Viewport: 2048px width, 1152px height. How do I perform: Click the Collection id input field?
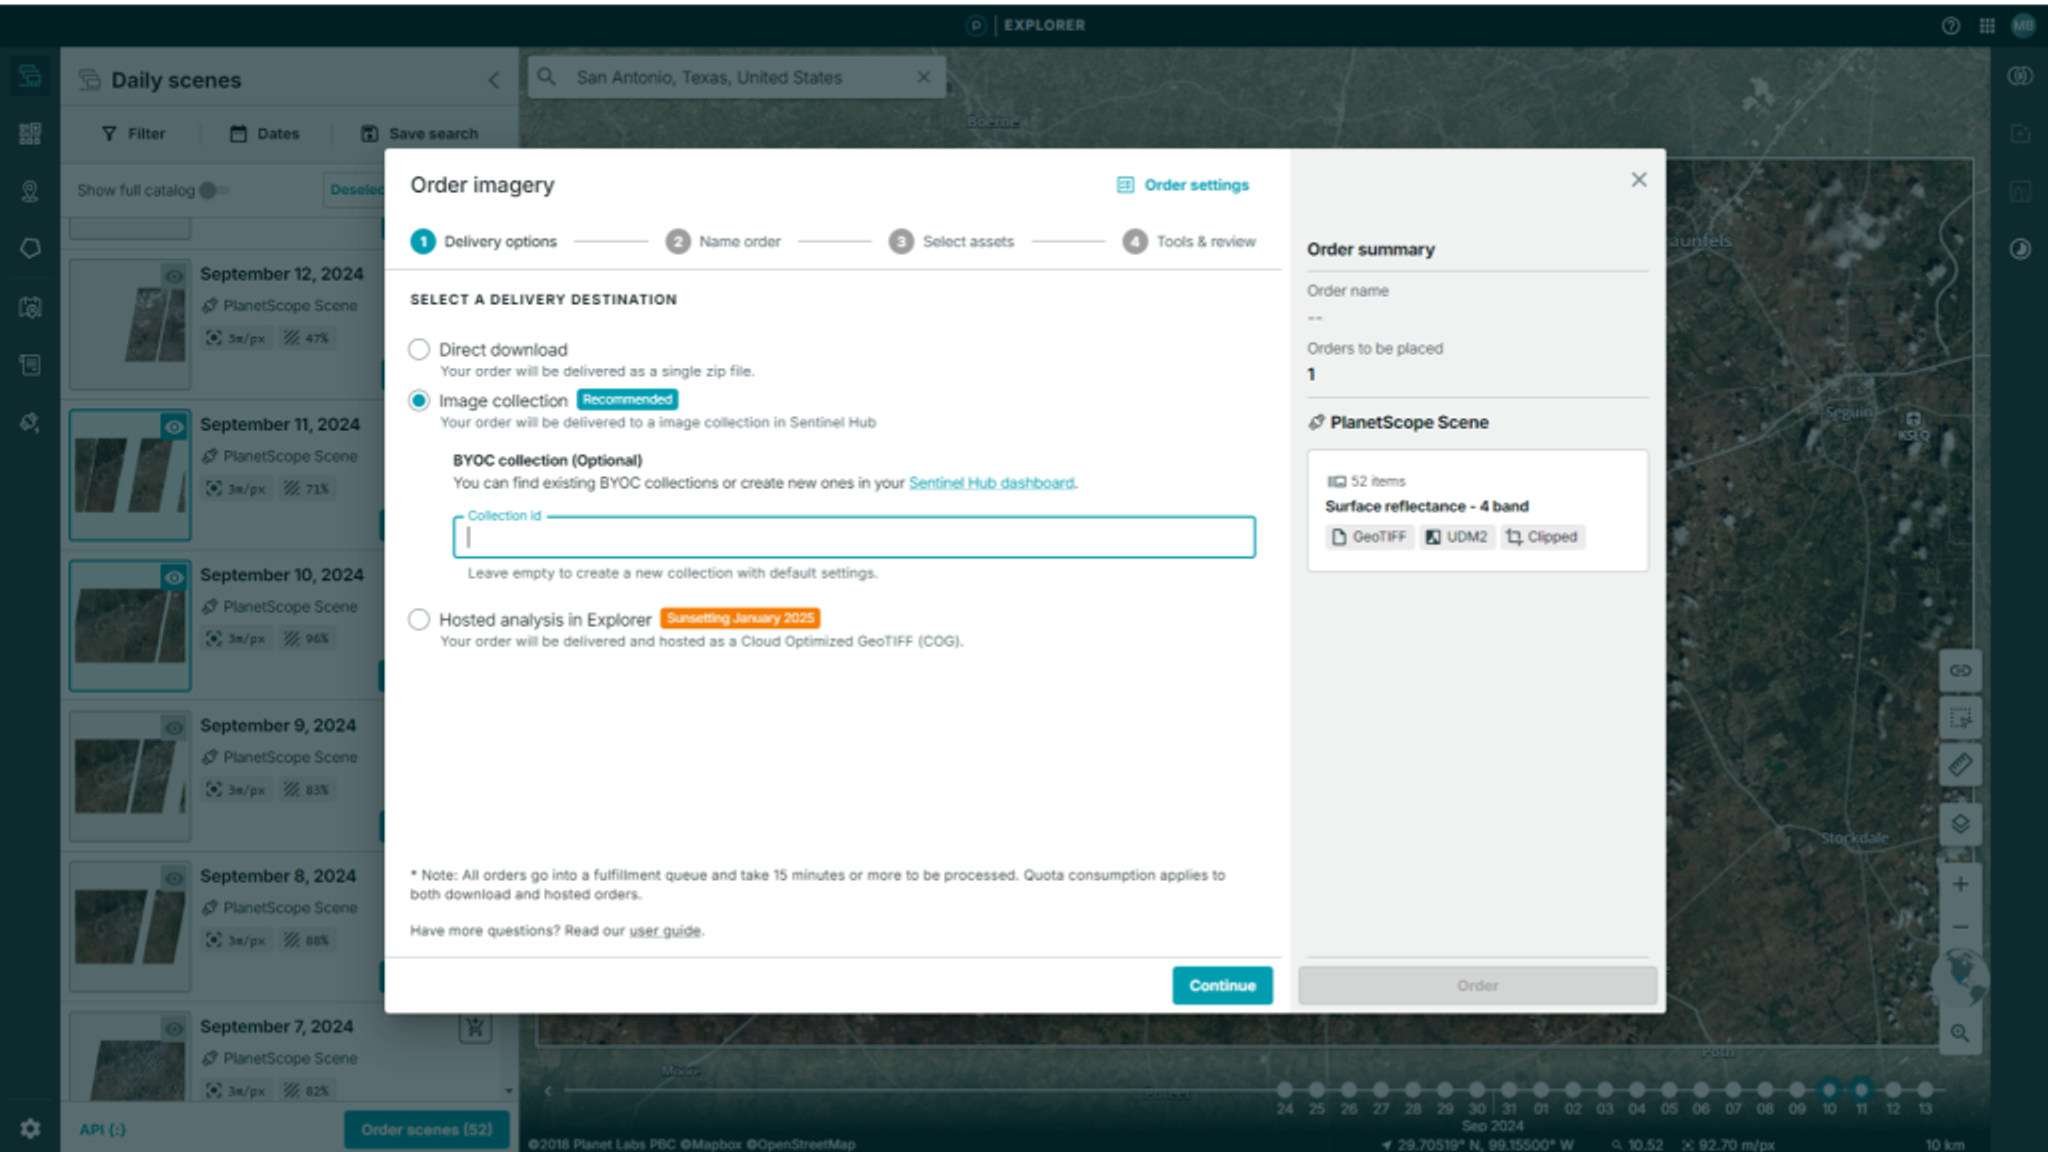(854, 538)
